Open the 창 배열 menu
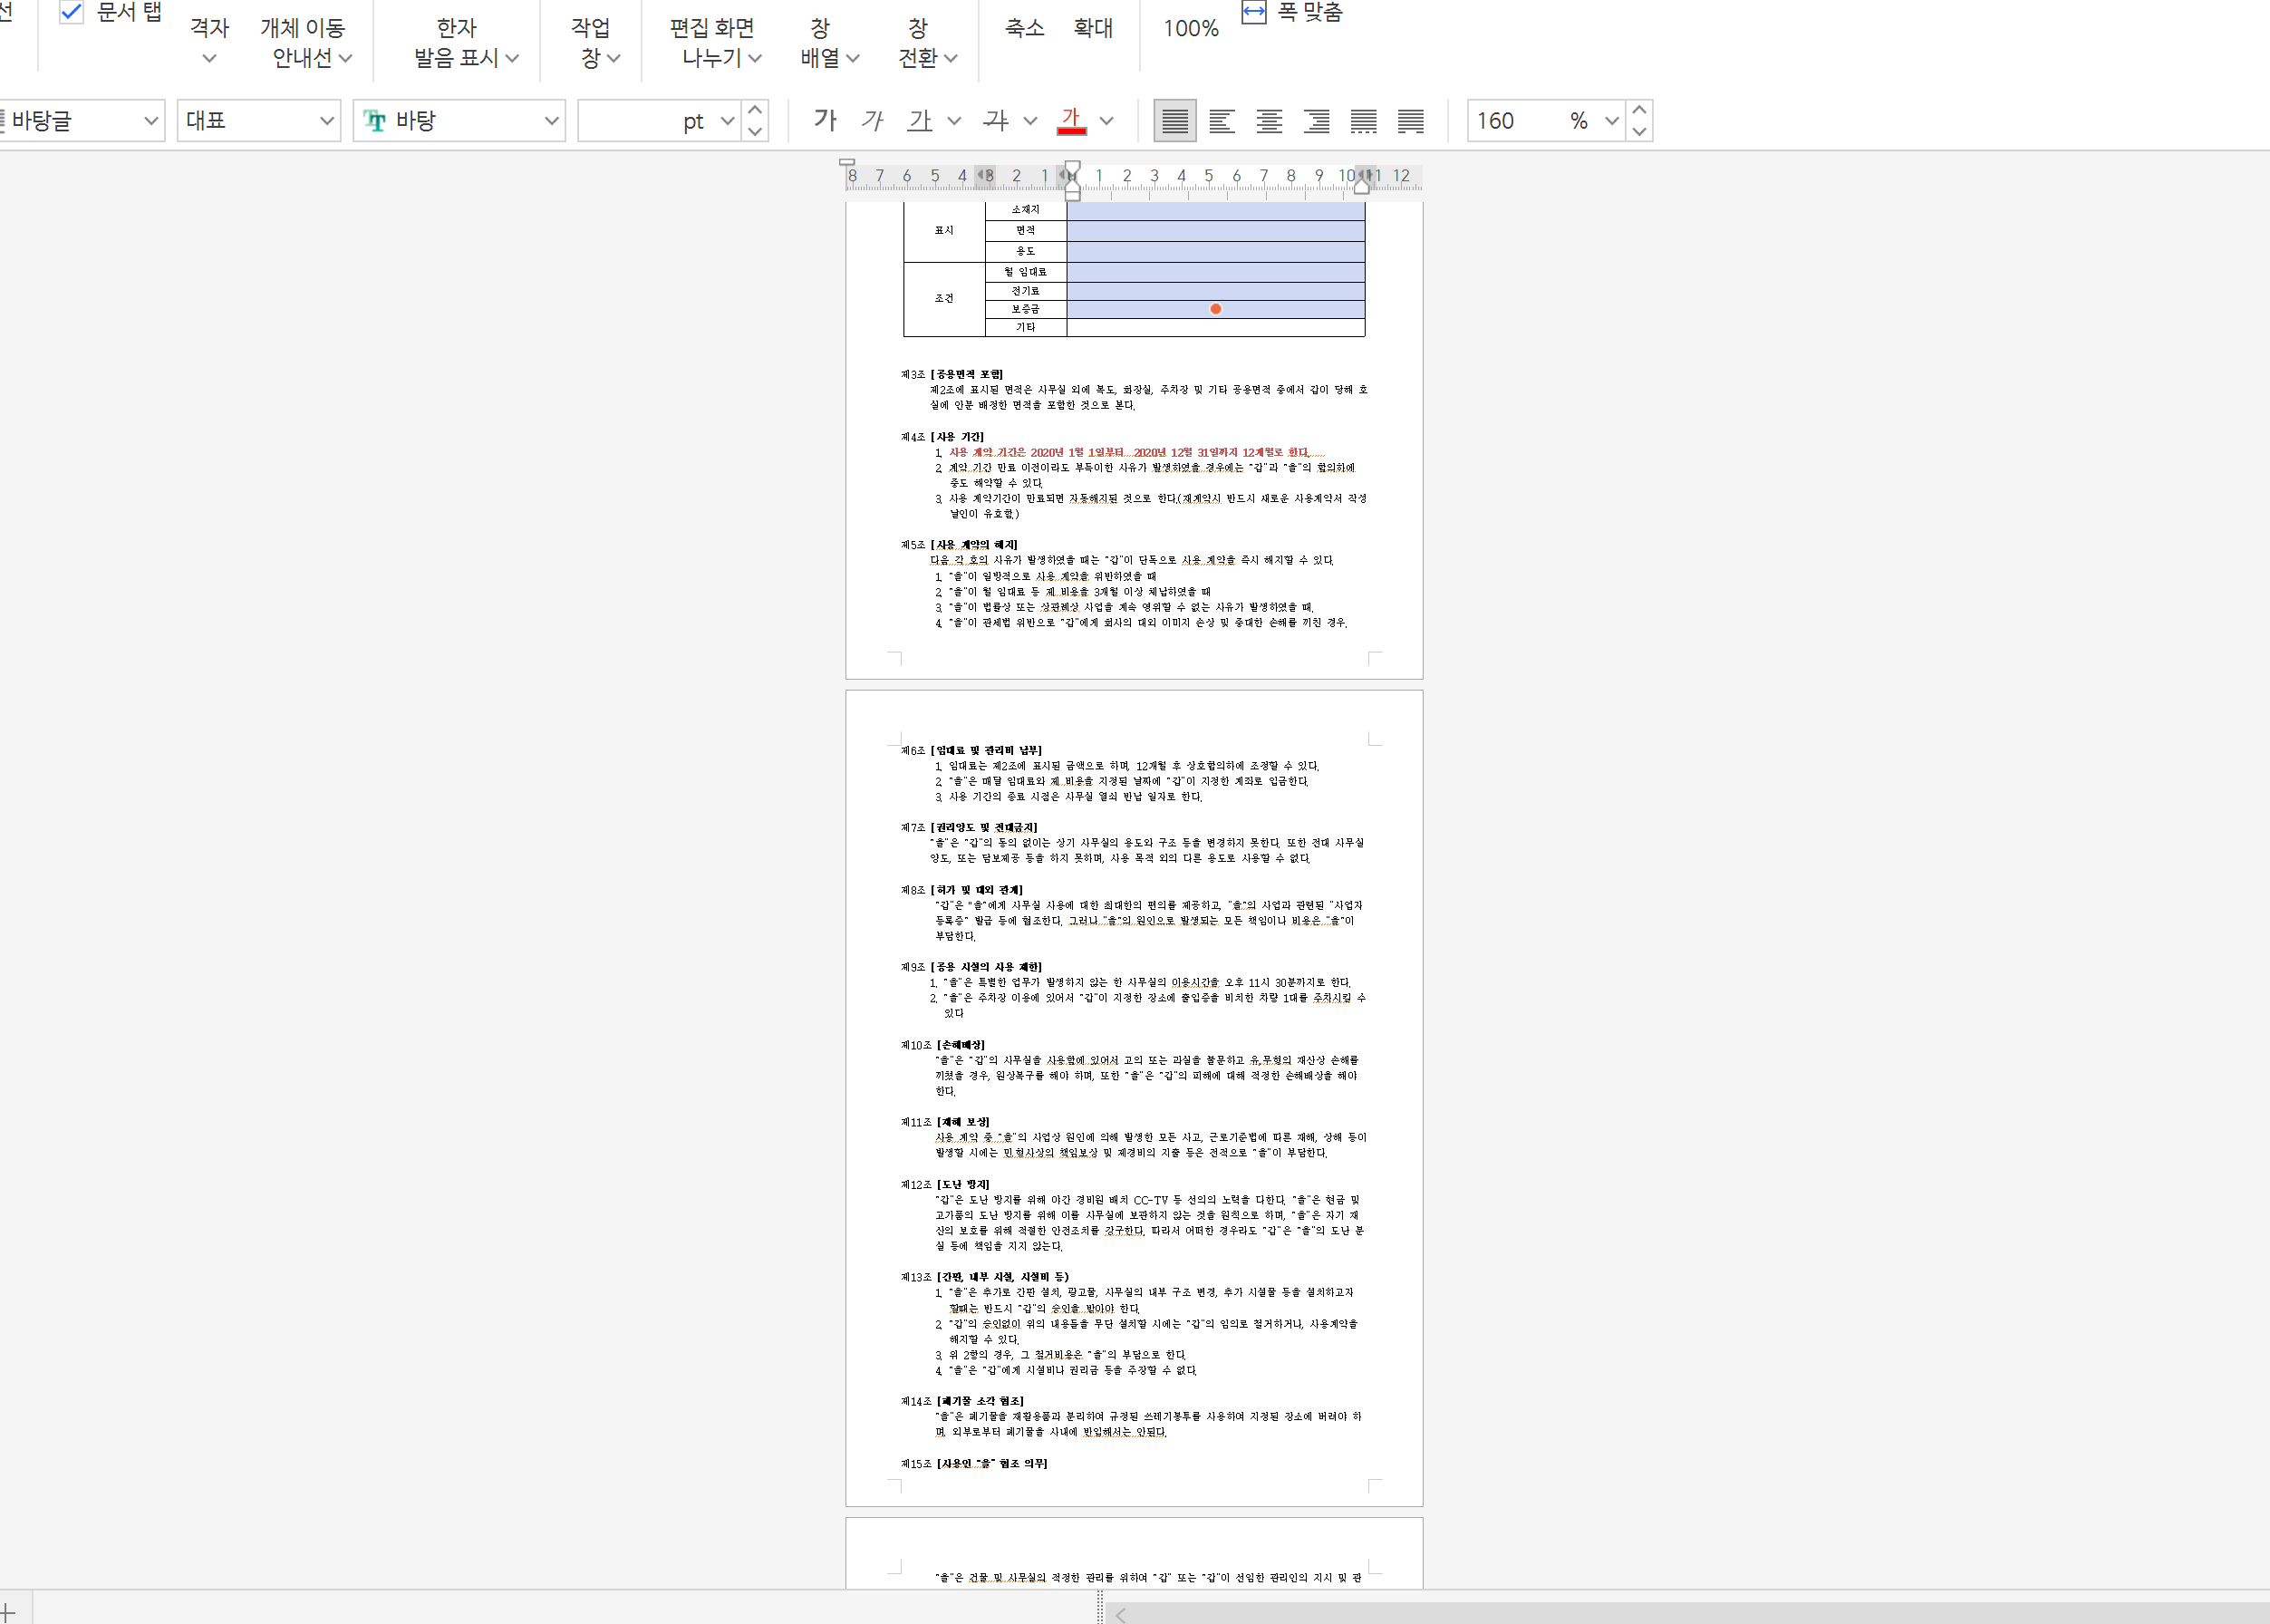2270x1624 pixels. pyautogui.click(x=829, y=42)
